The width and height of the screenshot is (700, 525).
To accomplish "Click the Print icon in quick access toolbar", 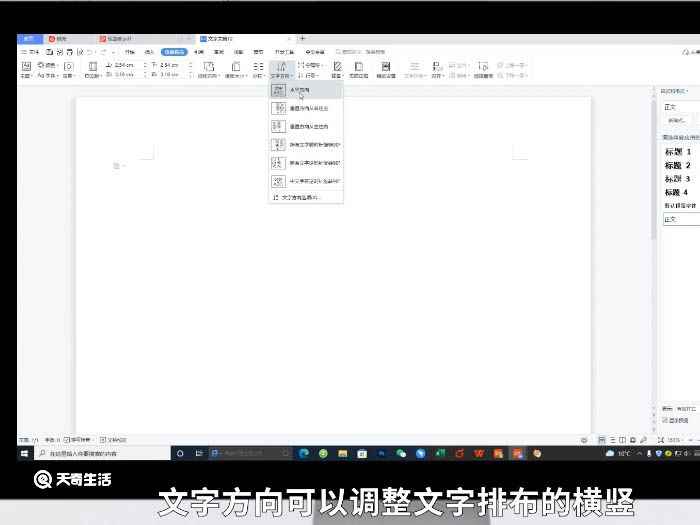I will [x=70, y=52].
